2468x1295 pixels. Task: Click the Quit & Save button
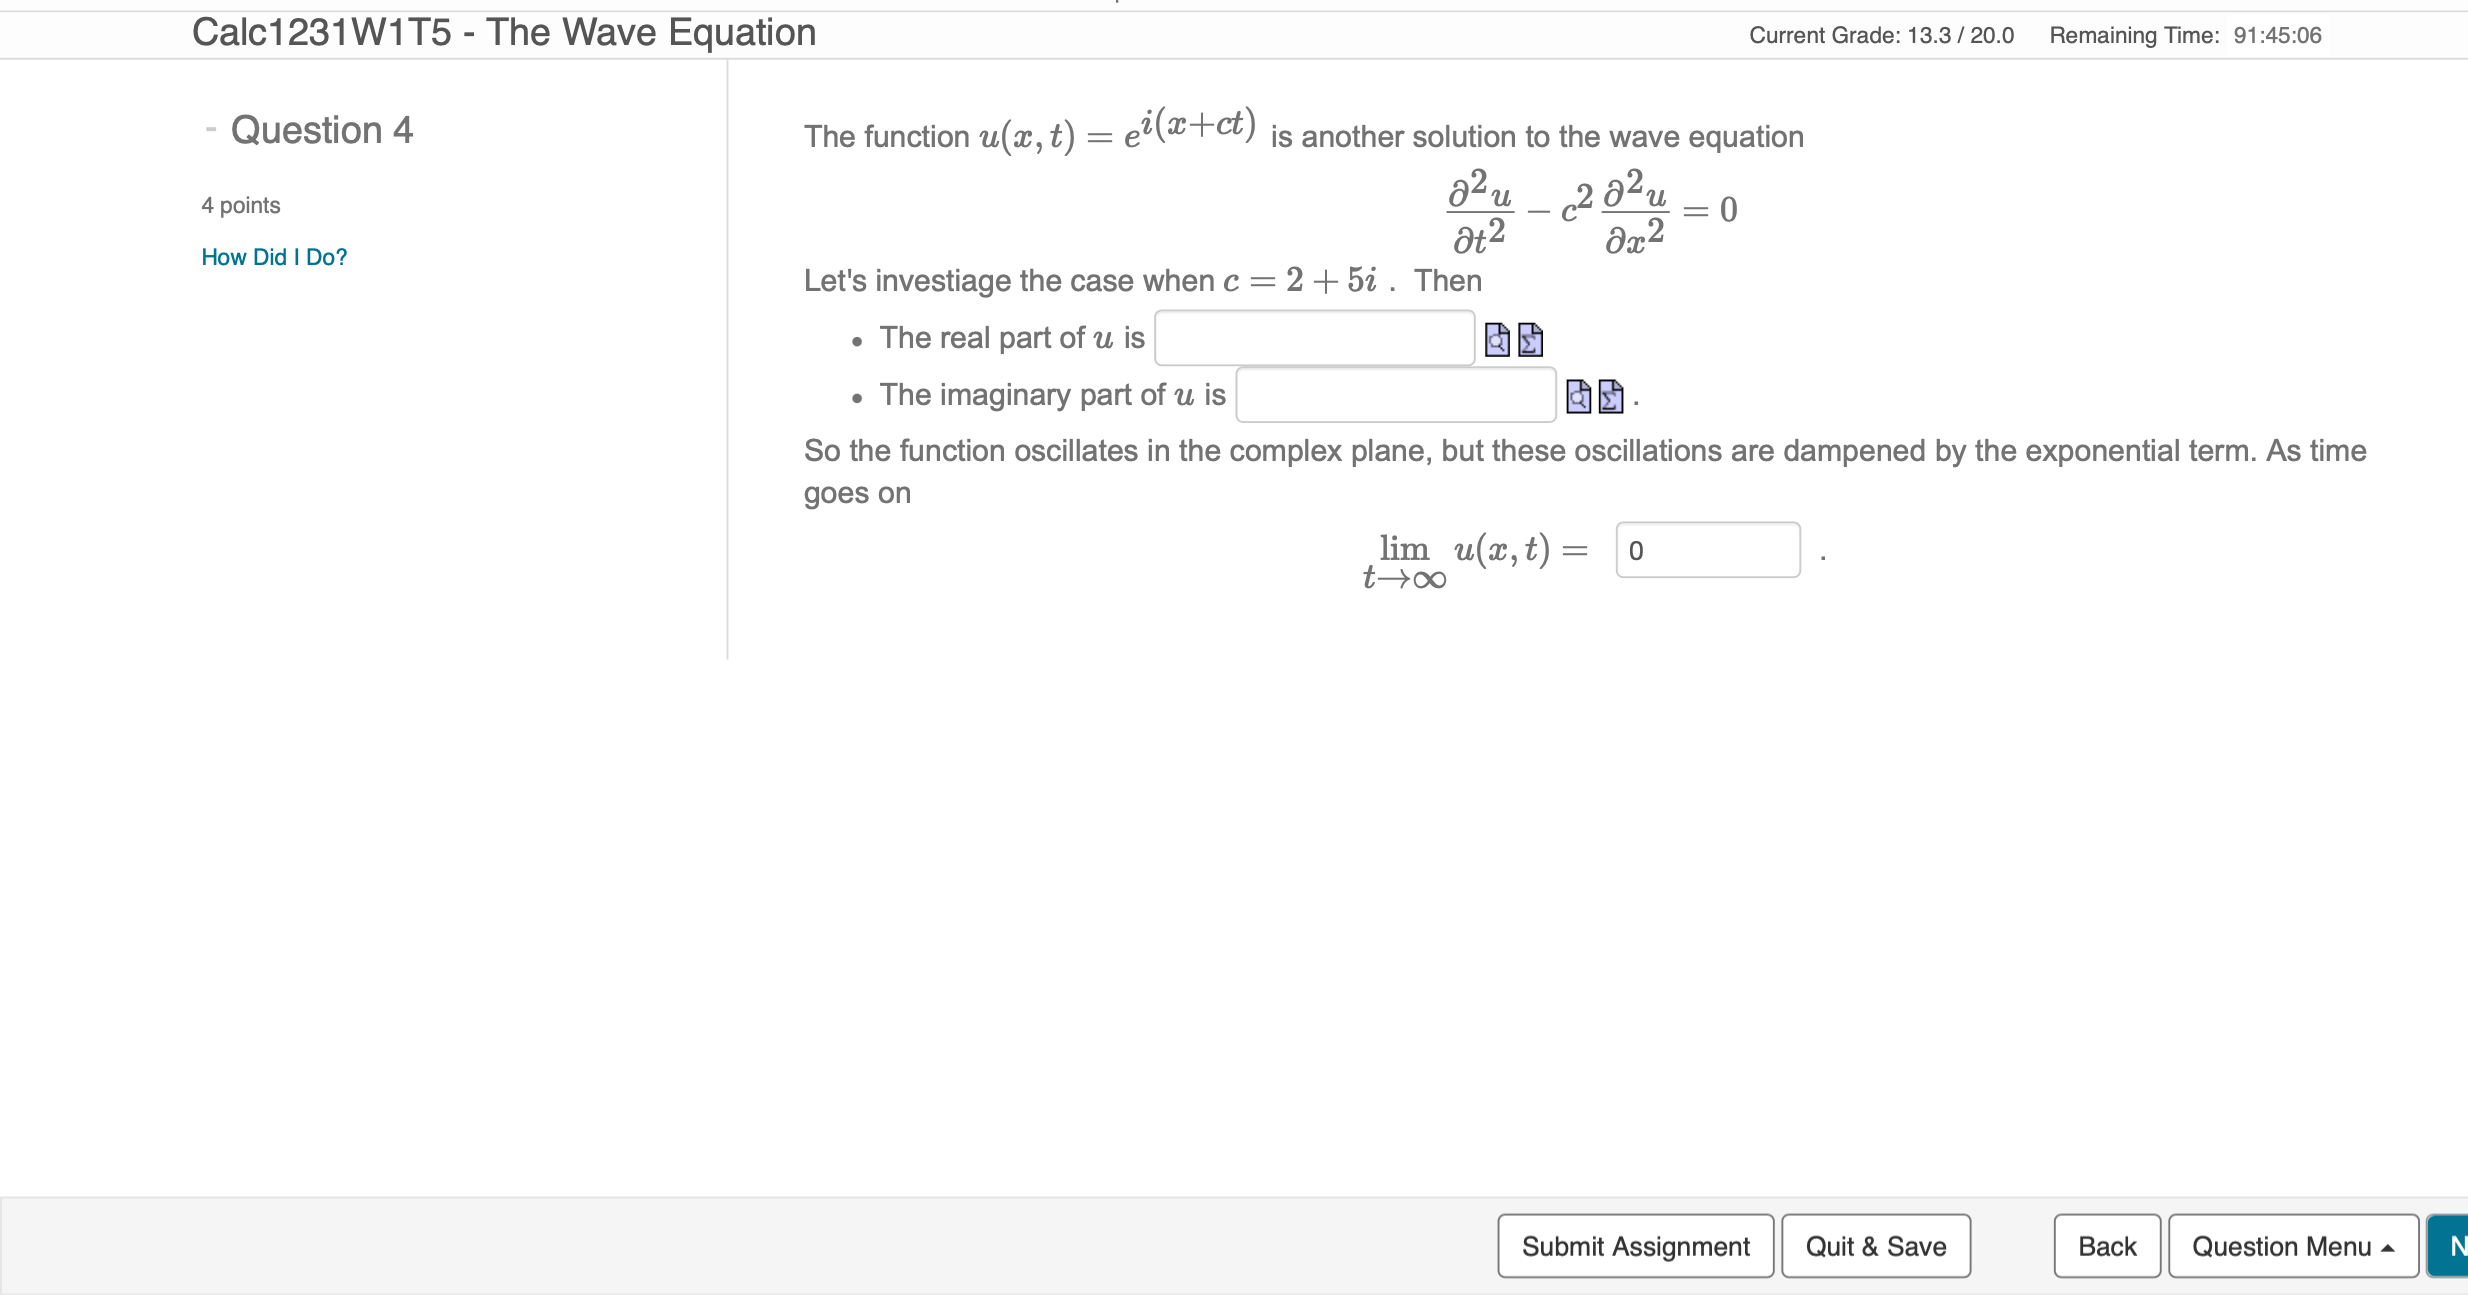pos(1875,1246)
